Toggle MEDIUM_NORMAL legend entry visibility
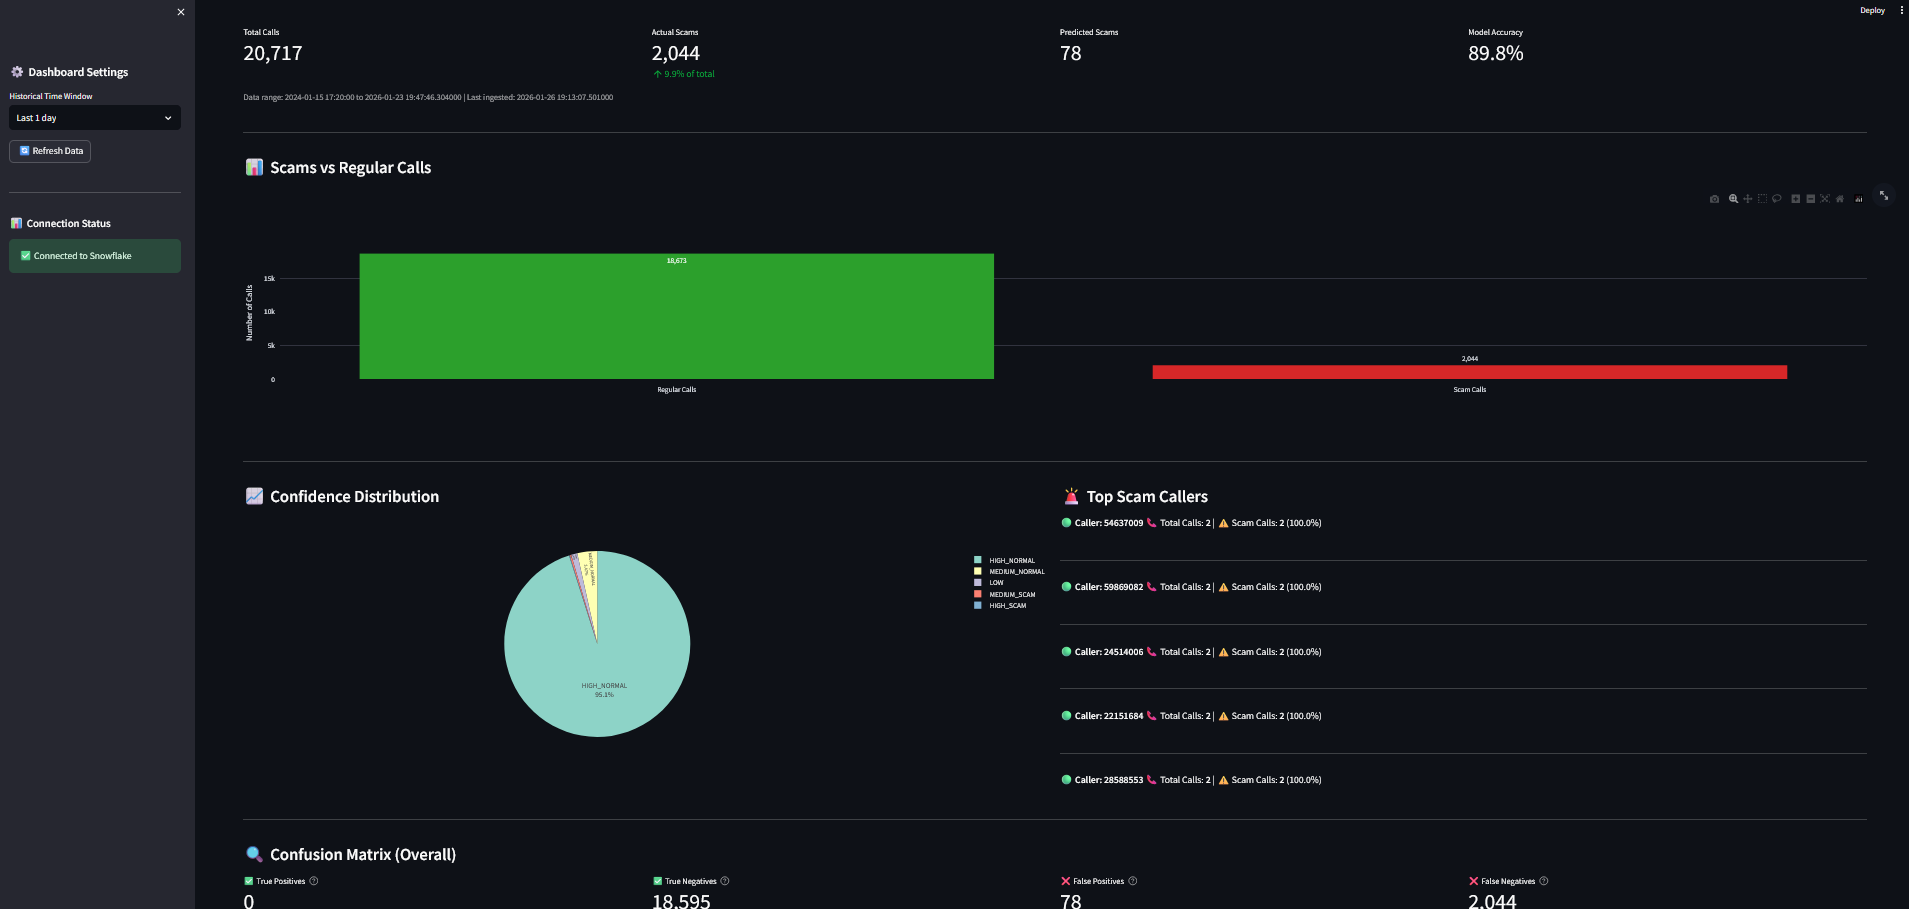The width and height of the screenshot is (1909, 909). pyautogui.click(x=1016, y=572)
